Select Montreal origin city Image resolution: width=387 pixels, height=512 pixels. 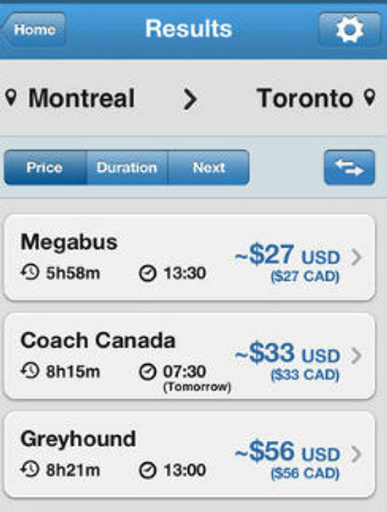(x=81, y=98)
